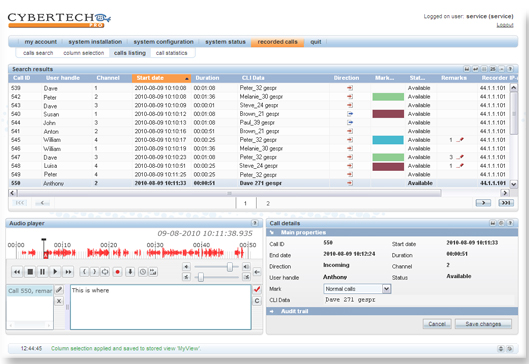Open help icon in Audio player header
This screenshot has height=364, width=529.
coord(255,223)
